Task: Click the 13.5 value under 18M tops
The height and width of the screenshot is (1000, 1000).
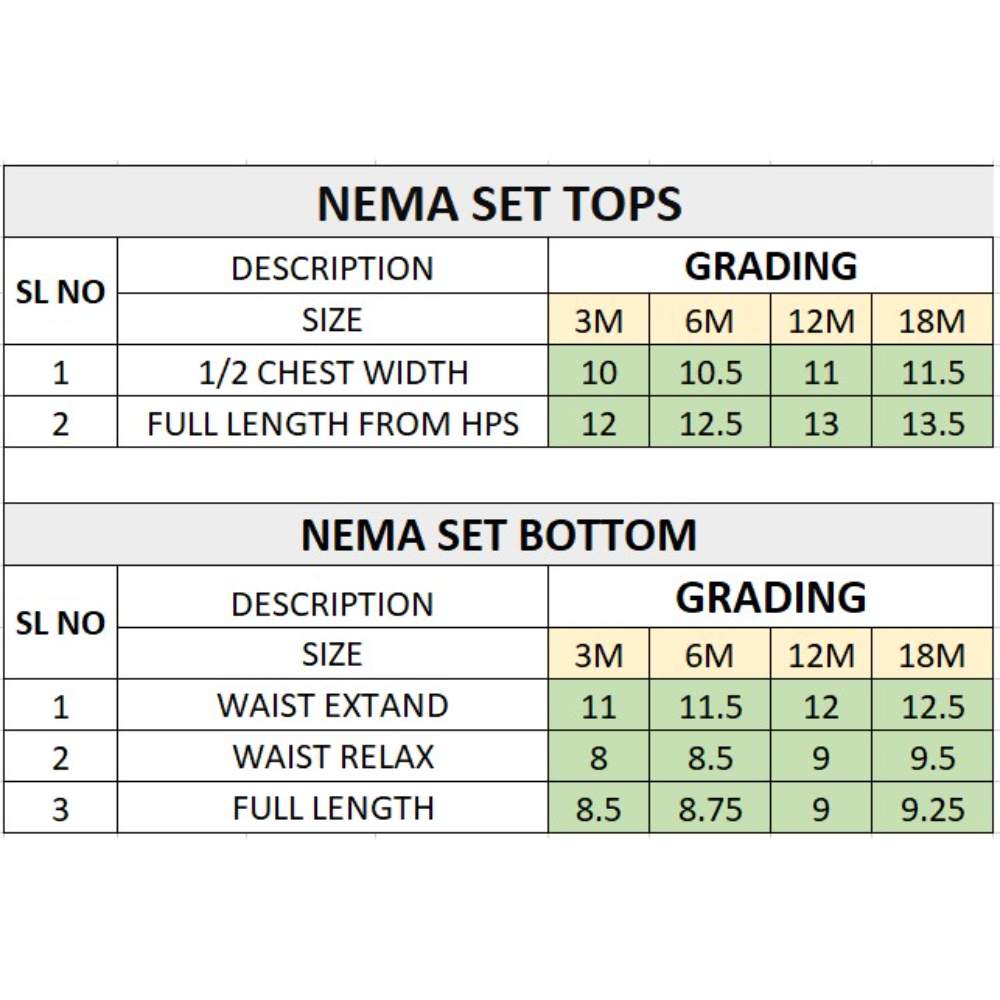Action: 932,422
